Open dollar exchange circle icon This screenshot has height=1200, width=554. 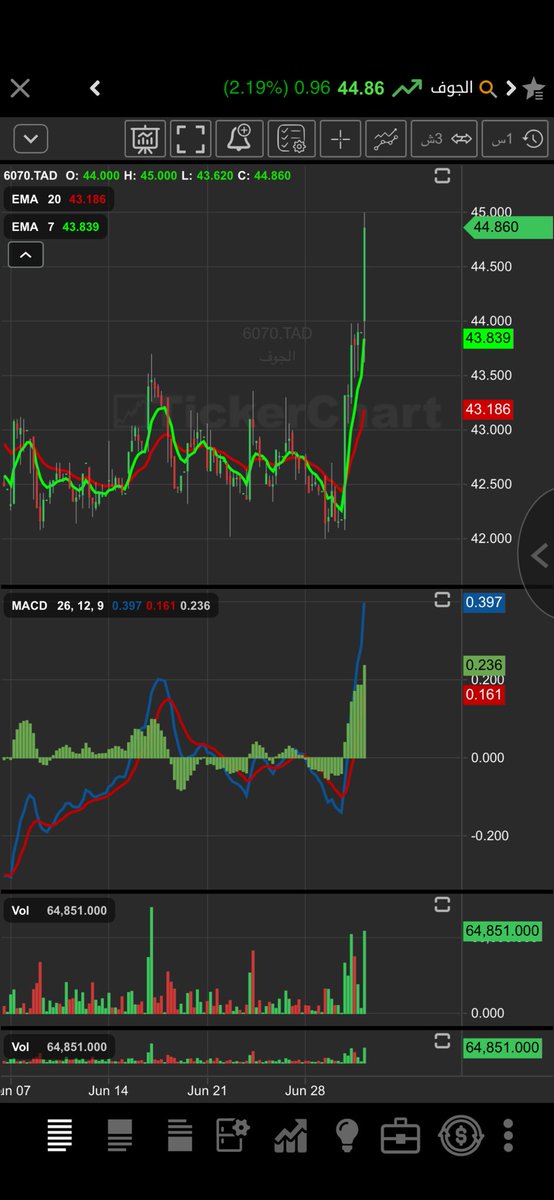coord(461,1135)
